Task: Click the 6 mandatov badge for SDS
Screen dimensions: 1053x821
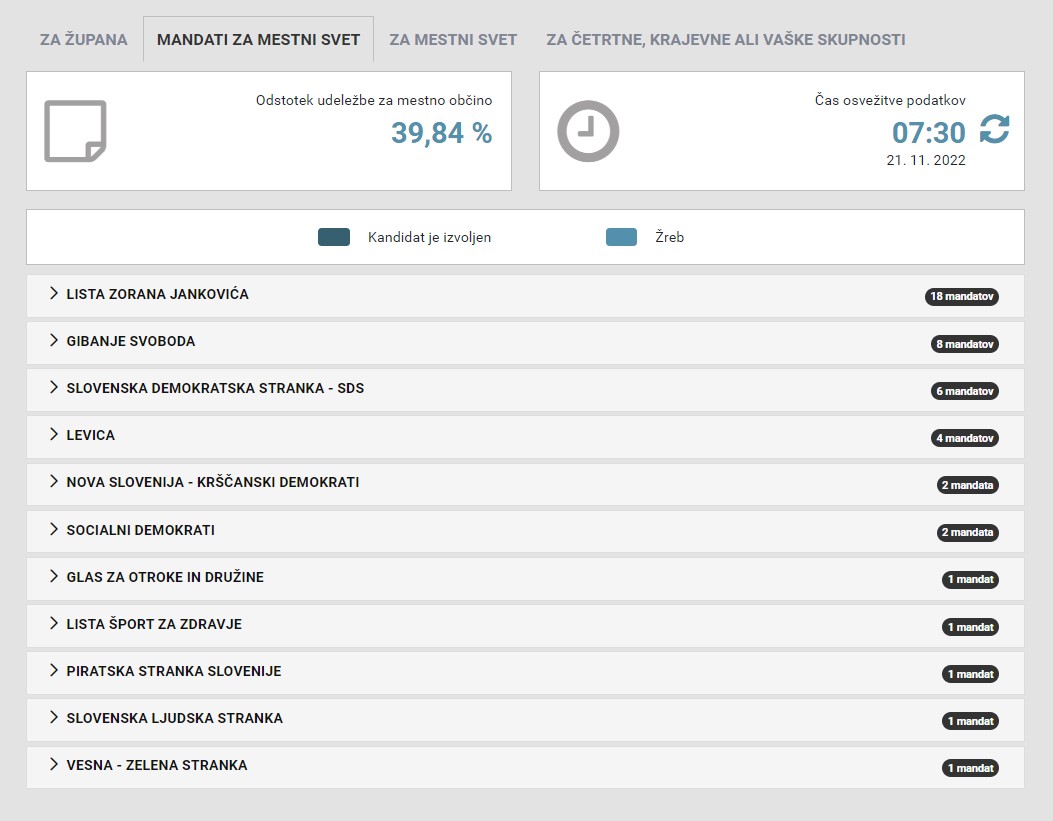Action: pos(964,391)
